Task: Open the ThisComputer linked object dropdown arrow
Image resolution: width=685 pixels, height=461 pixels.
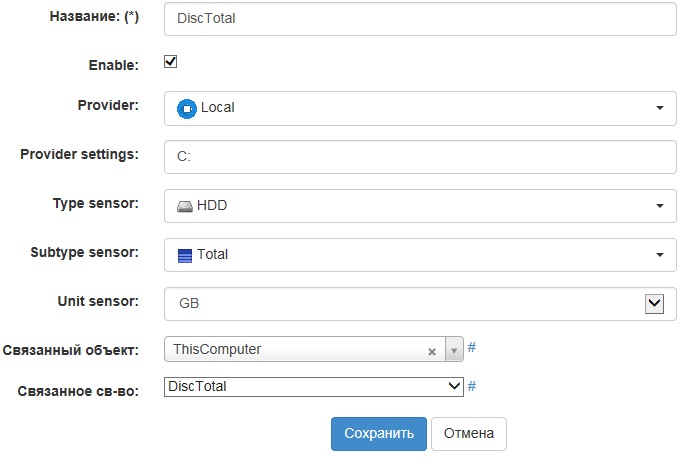Action: click(453, 351)
